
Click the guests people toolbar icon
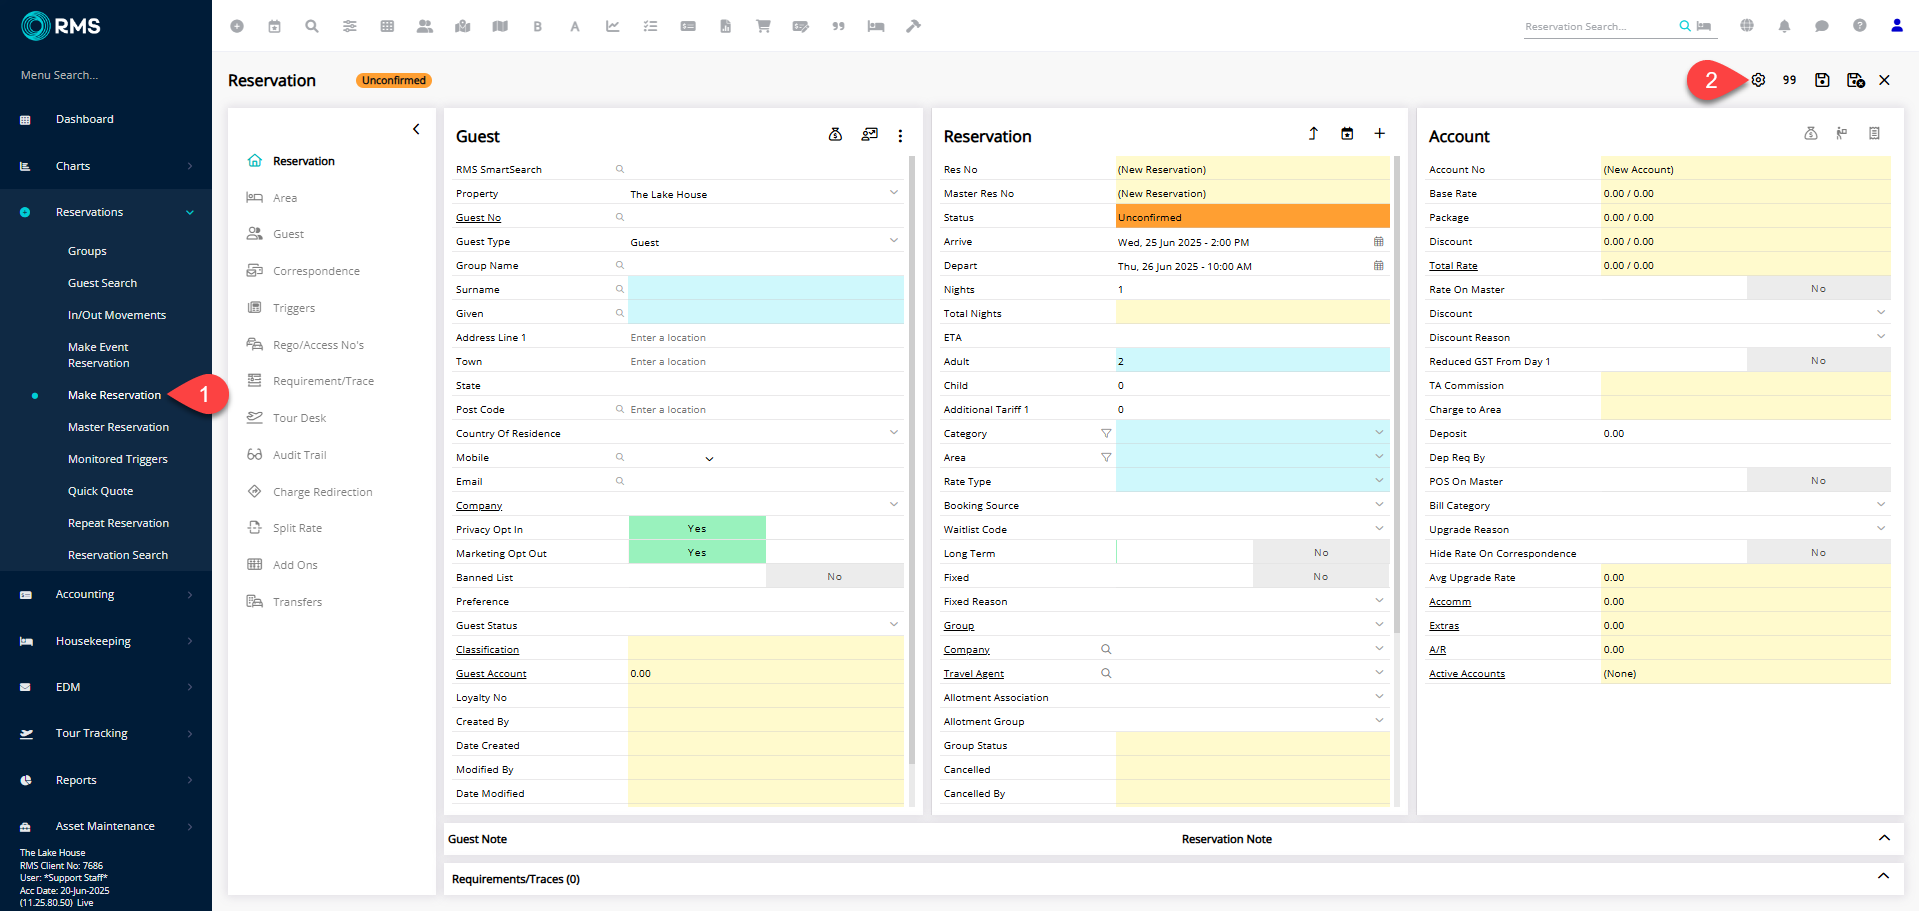425,27
